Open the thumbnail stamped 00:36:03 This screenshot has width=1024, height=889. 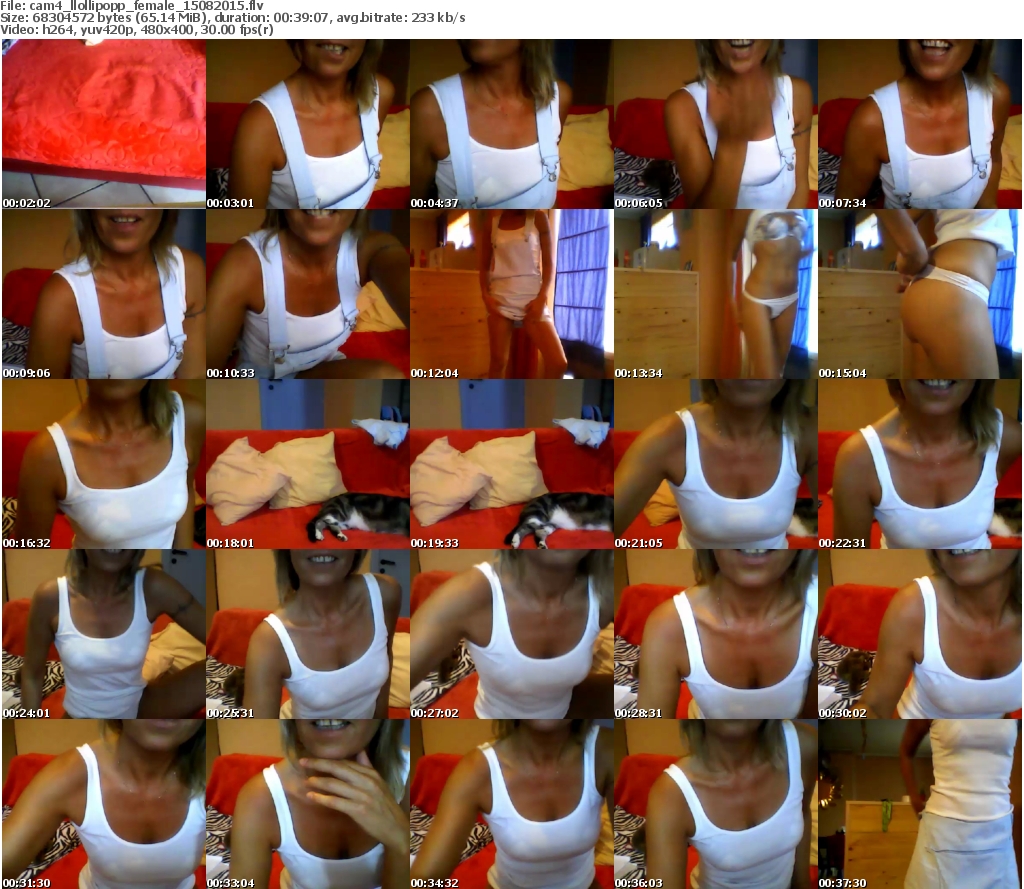pos(716,804)
